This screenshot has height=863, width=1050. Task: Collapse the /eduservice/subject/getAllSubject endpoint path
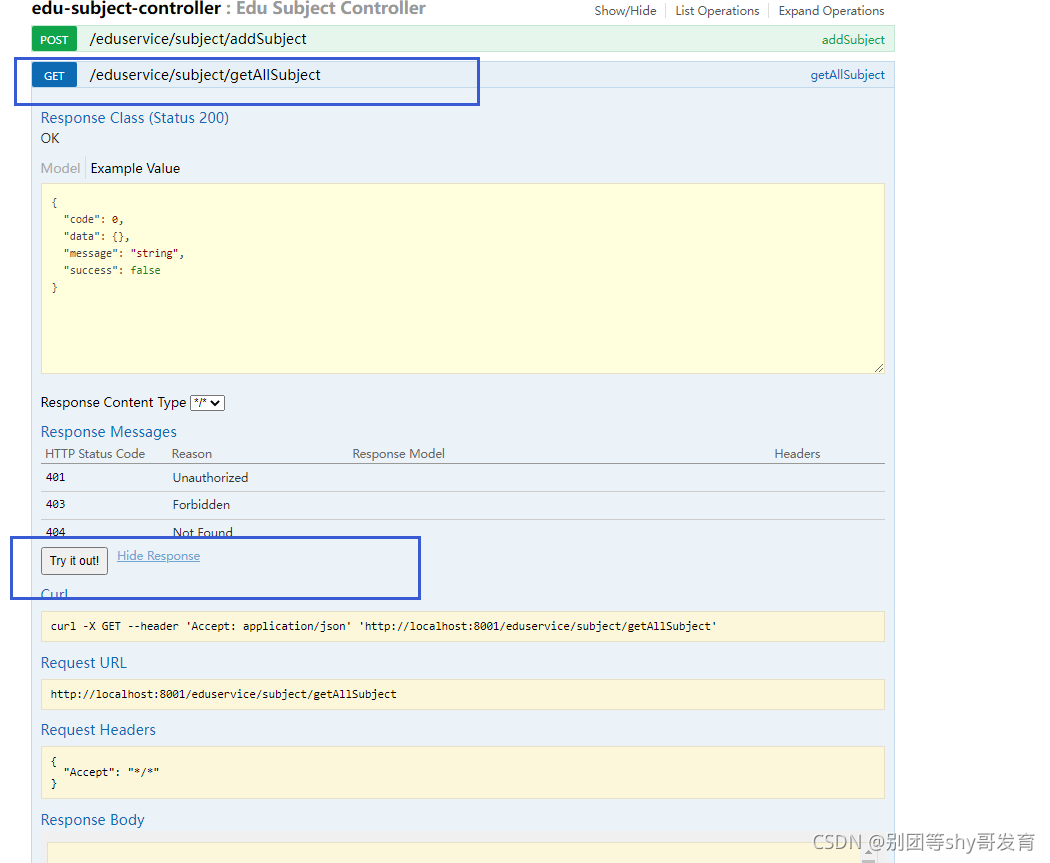205,75
